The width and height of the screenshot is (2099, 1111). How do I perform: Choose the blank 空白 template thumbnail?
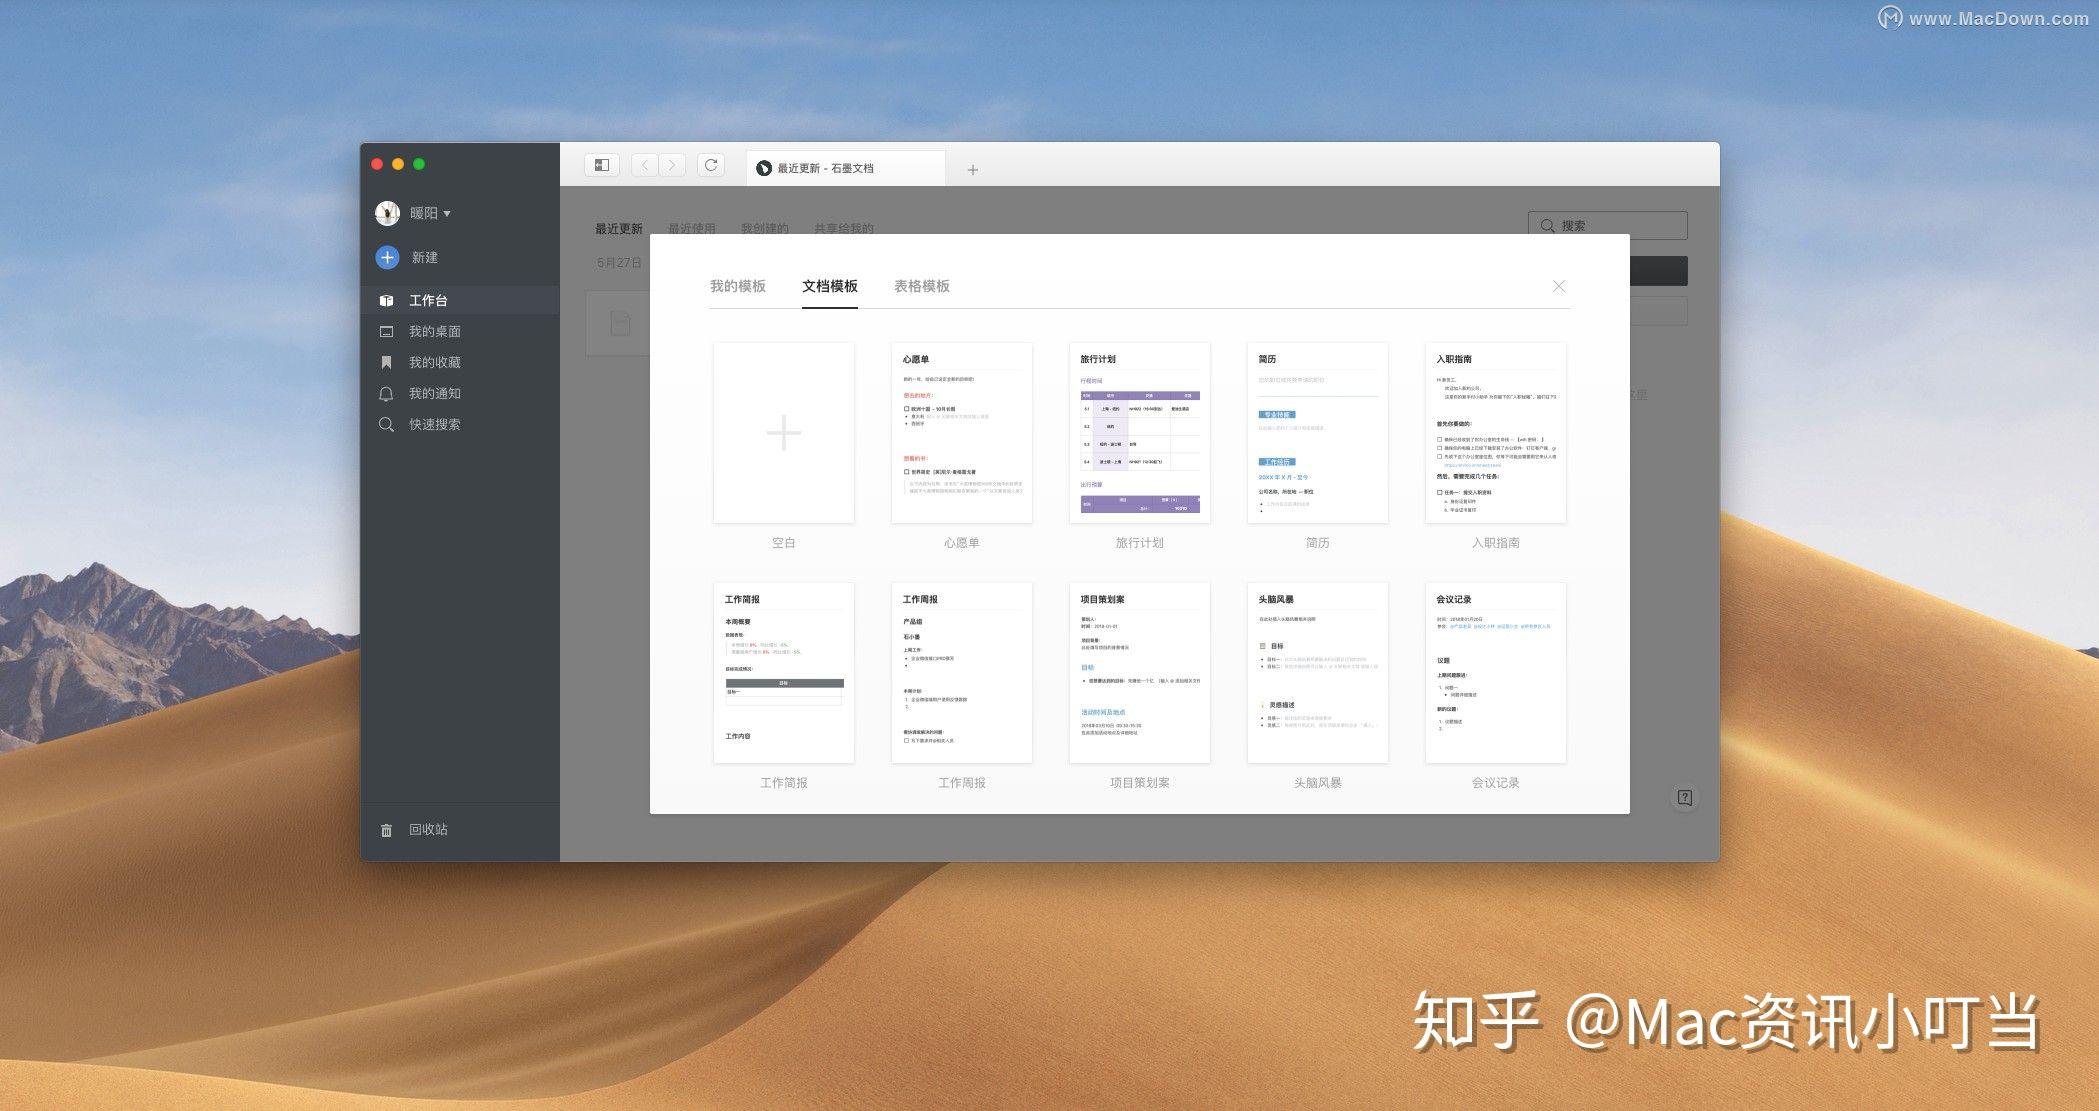[x=784, y=433]
